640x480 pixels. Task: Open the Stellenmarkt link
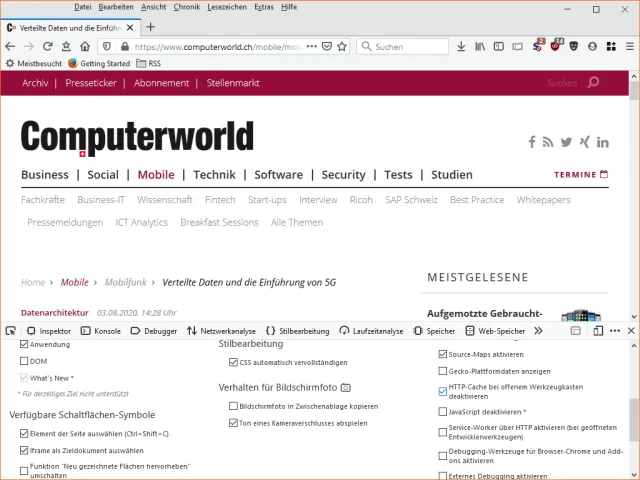[x=233, y=83]
